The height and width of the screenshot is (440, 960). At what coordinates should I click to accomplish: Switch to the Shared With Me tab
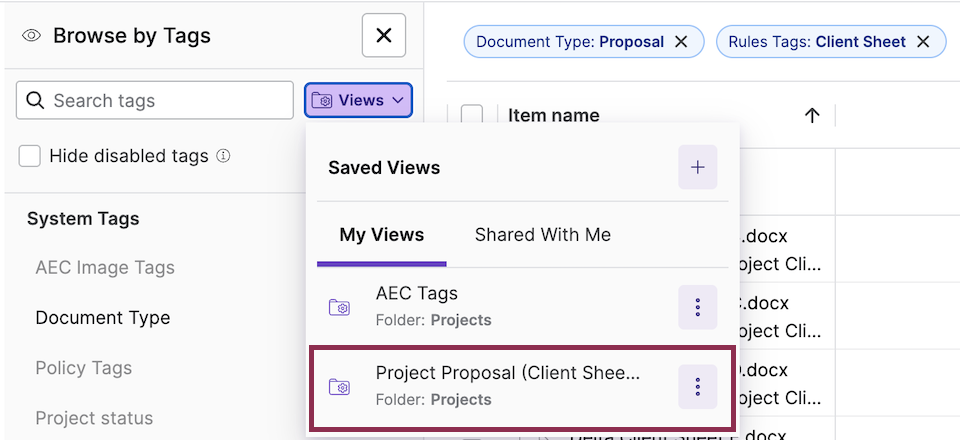tap(542, 235)
